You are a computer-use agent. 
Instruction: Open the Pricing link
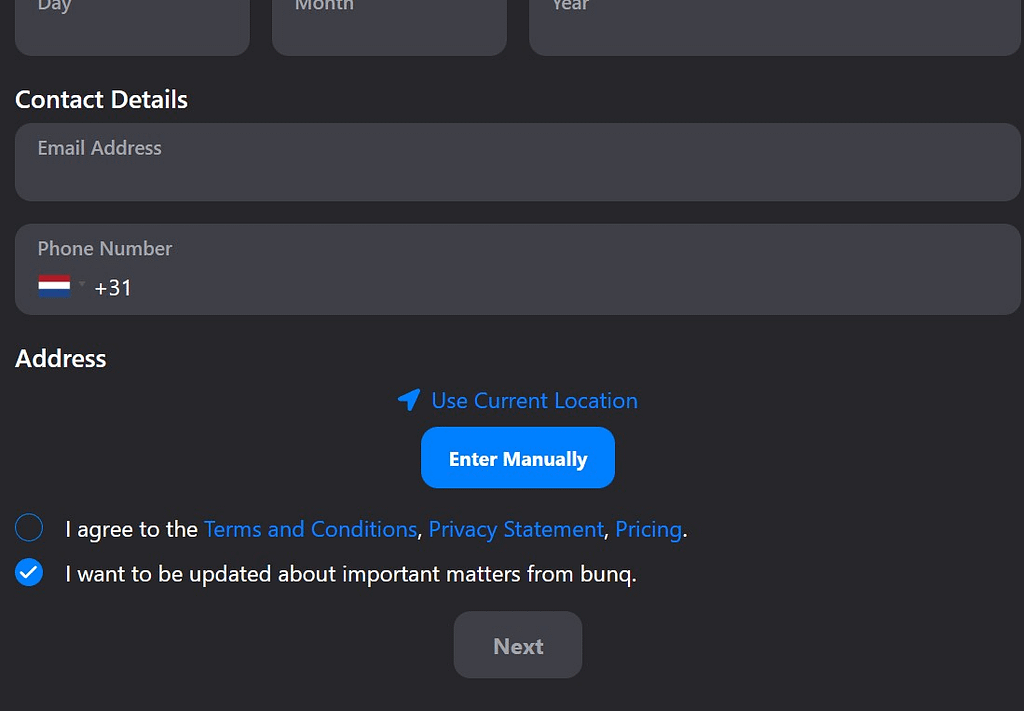point(648,529)
